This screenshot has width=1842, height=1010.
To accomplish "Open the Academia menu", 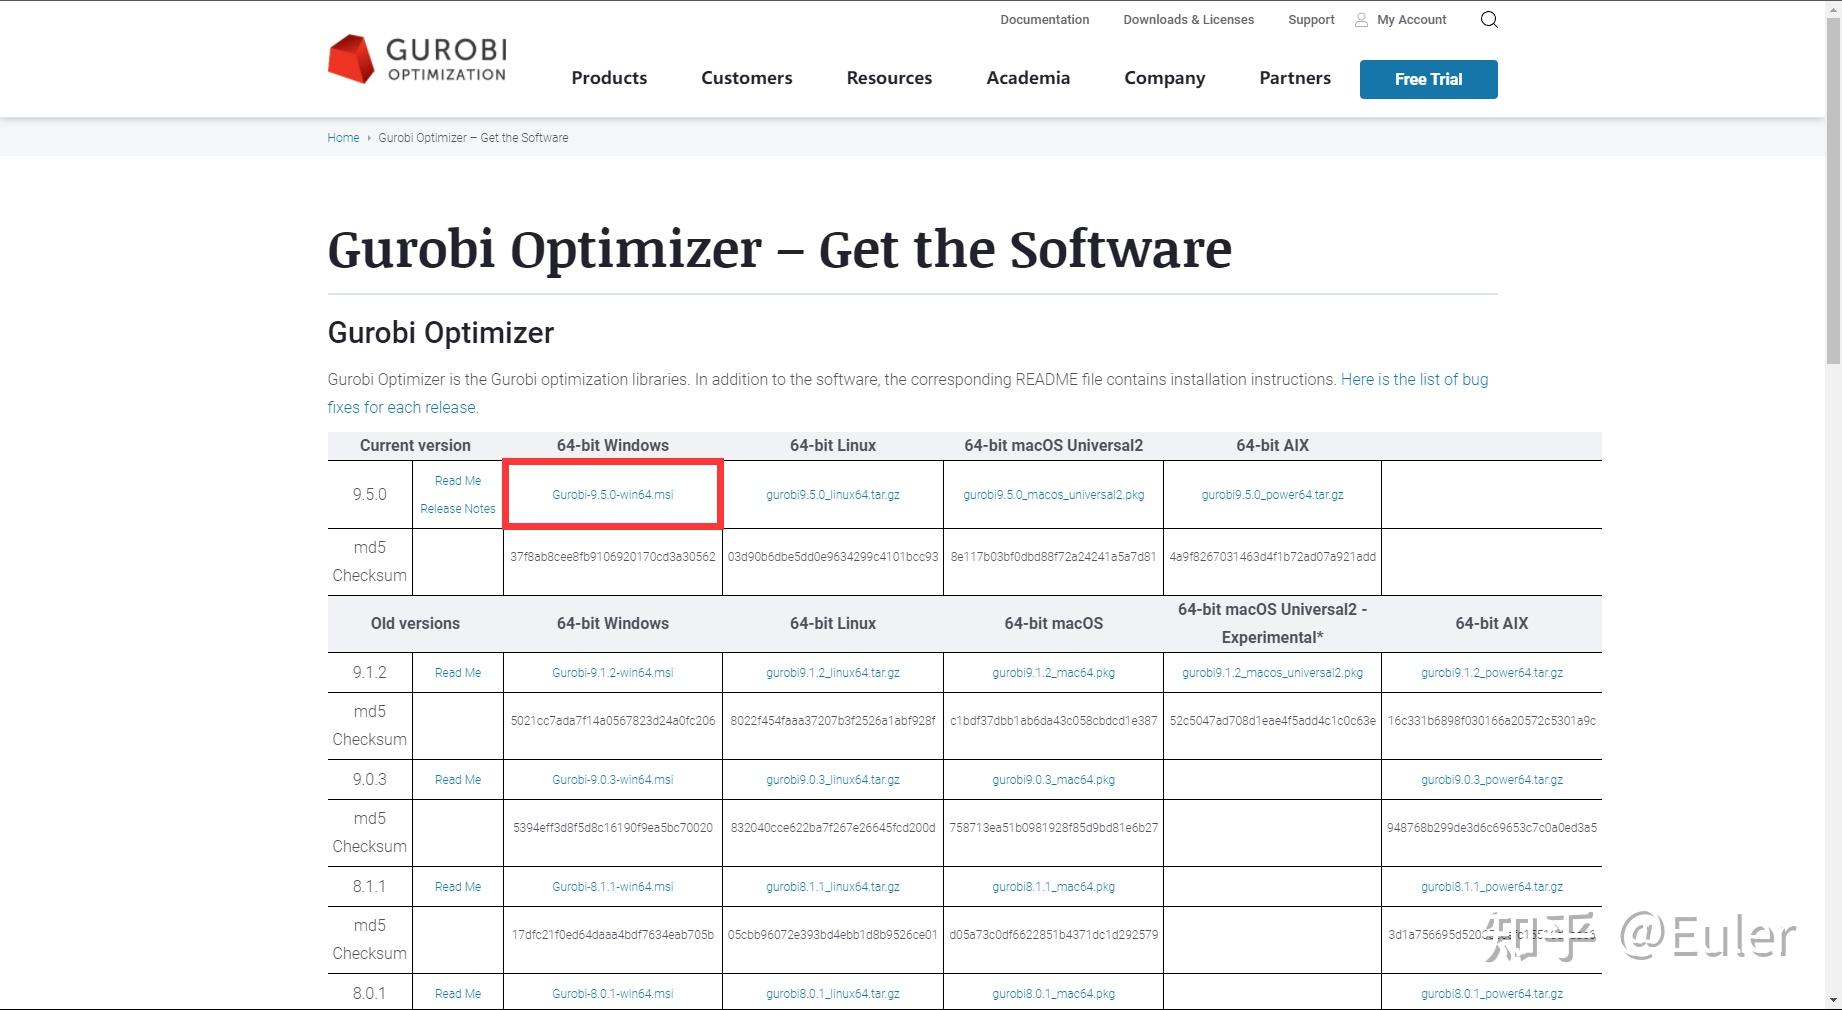I will point(1028,78).
